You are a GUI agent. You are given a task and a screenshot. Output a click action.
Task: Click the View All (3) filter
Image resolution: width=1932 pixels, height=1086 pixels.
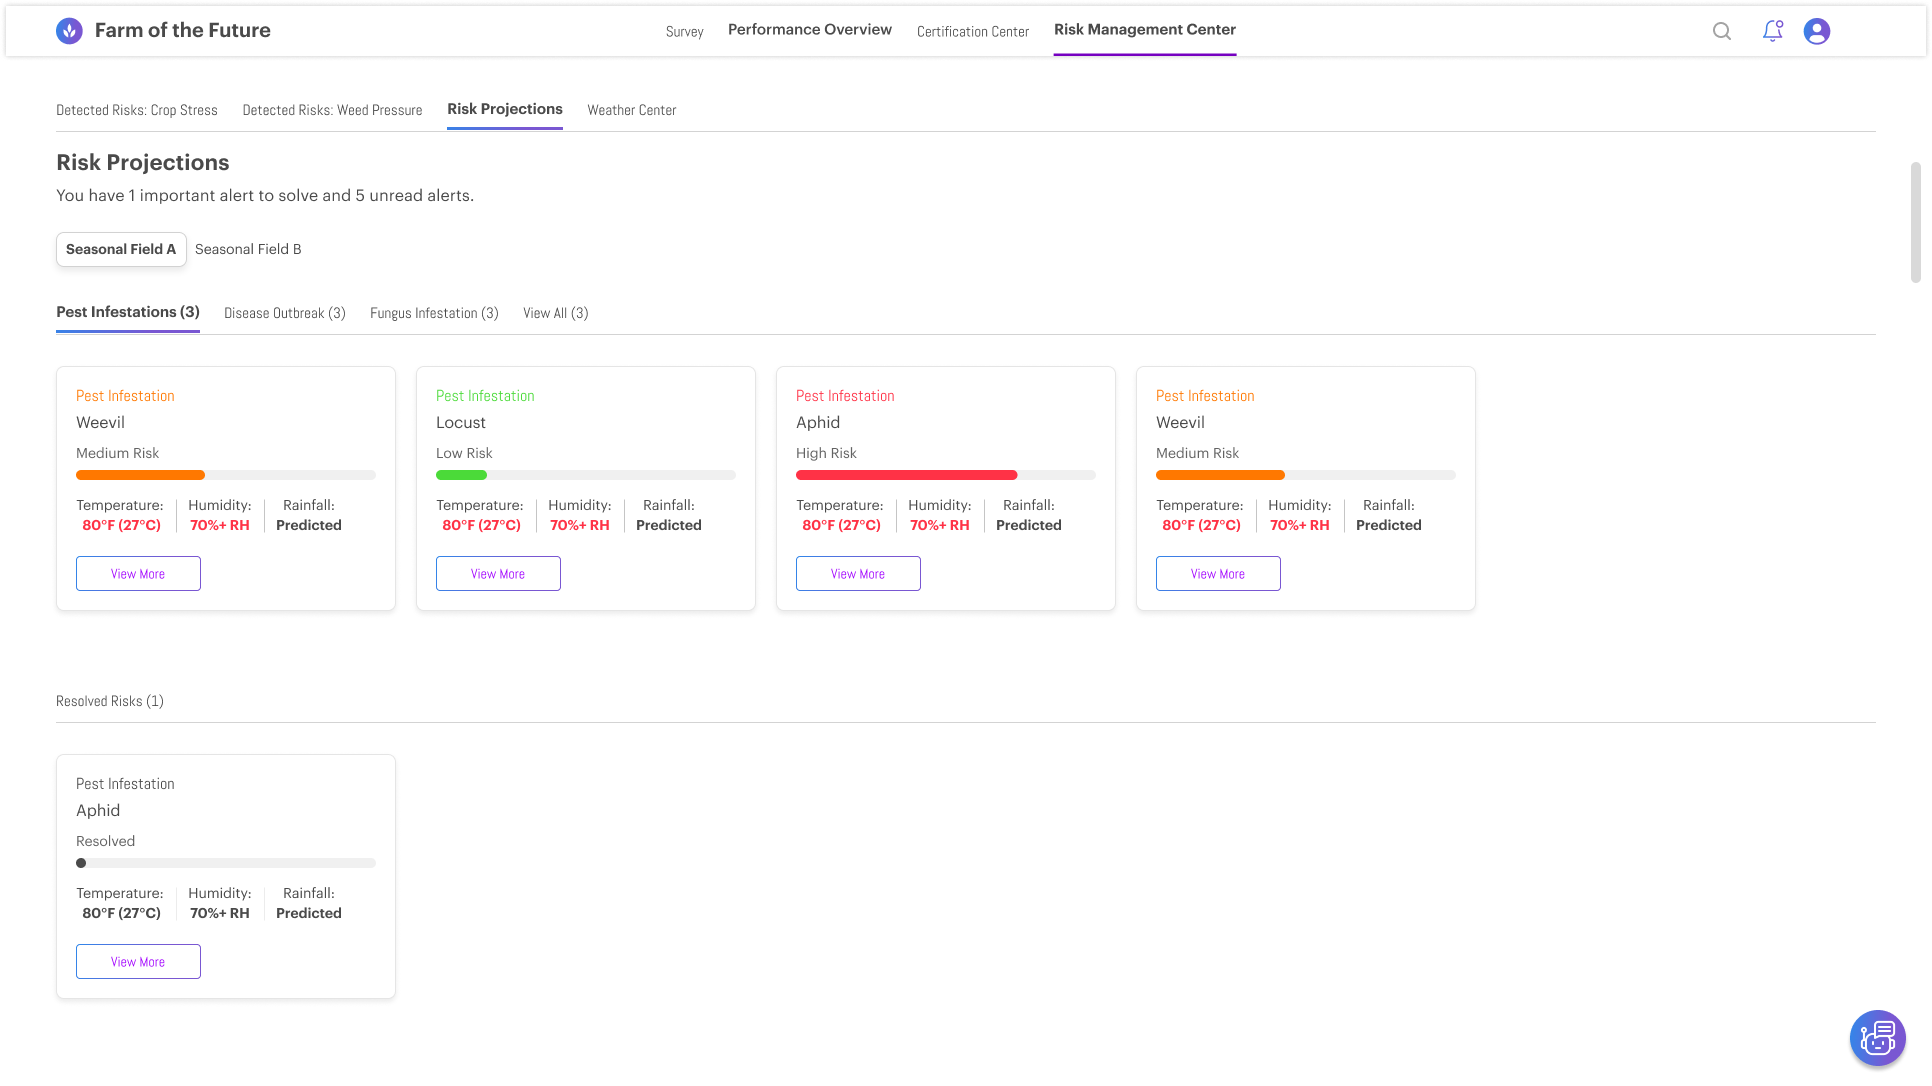555,313
